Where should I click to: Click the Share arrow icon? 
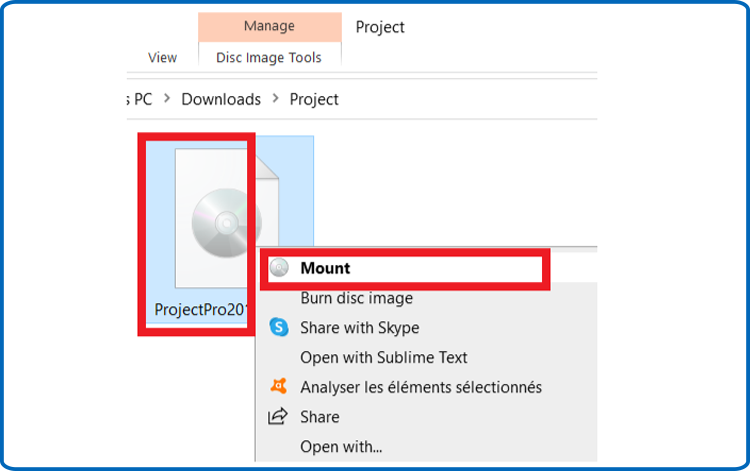278,416
